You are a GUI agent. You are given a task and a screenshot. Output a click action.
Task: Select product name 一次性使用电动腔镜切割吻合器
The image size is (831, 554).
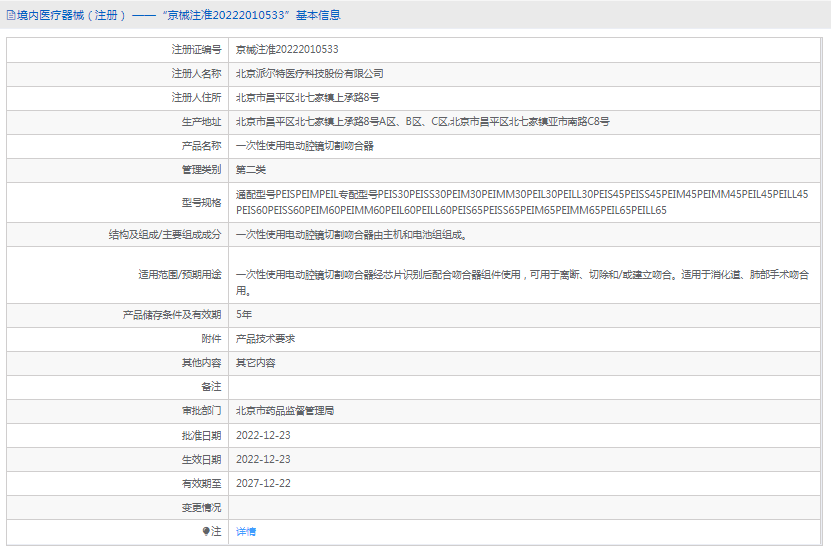[x=305, y=146]
